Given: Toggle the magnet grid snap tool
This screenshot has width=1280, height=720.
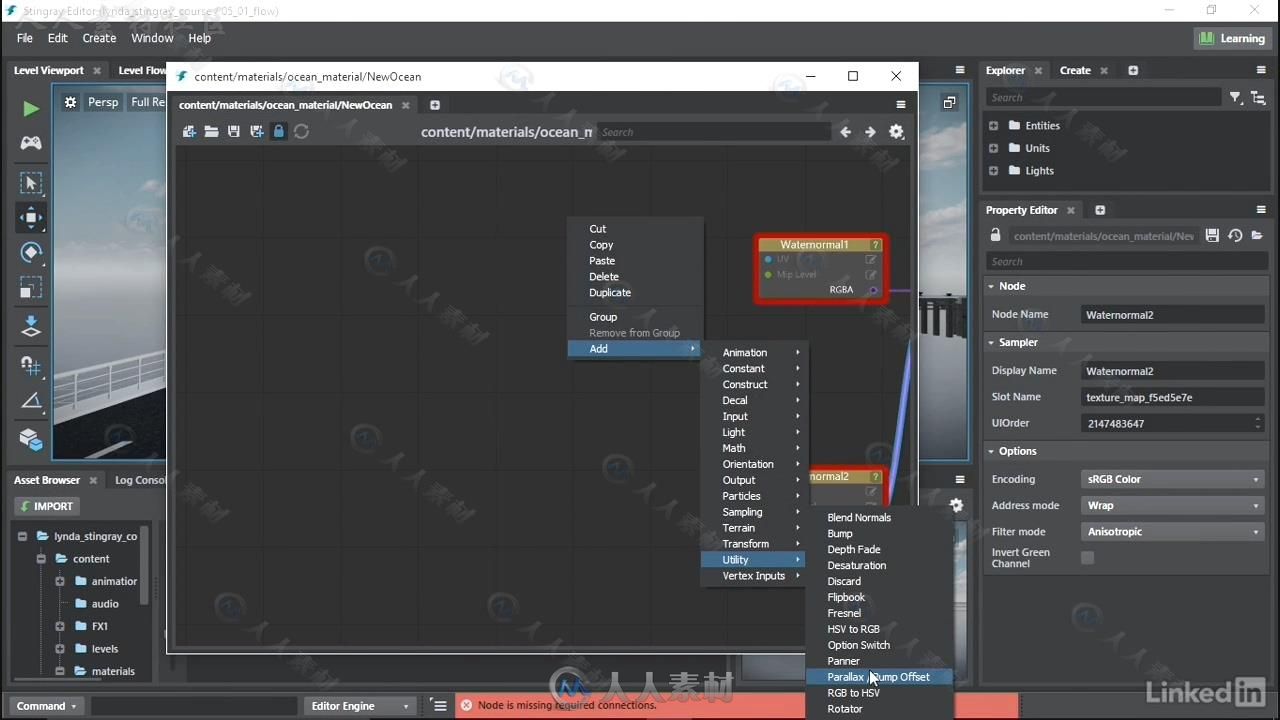Looking at the screenshot, I should tap(31, 365).
